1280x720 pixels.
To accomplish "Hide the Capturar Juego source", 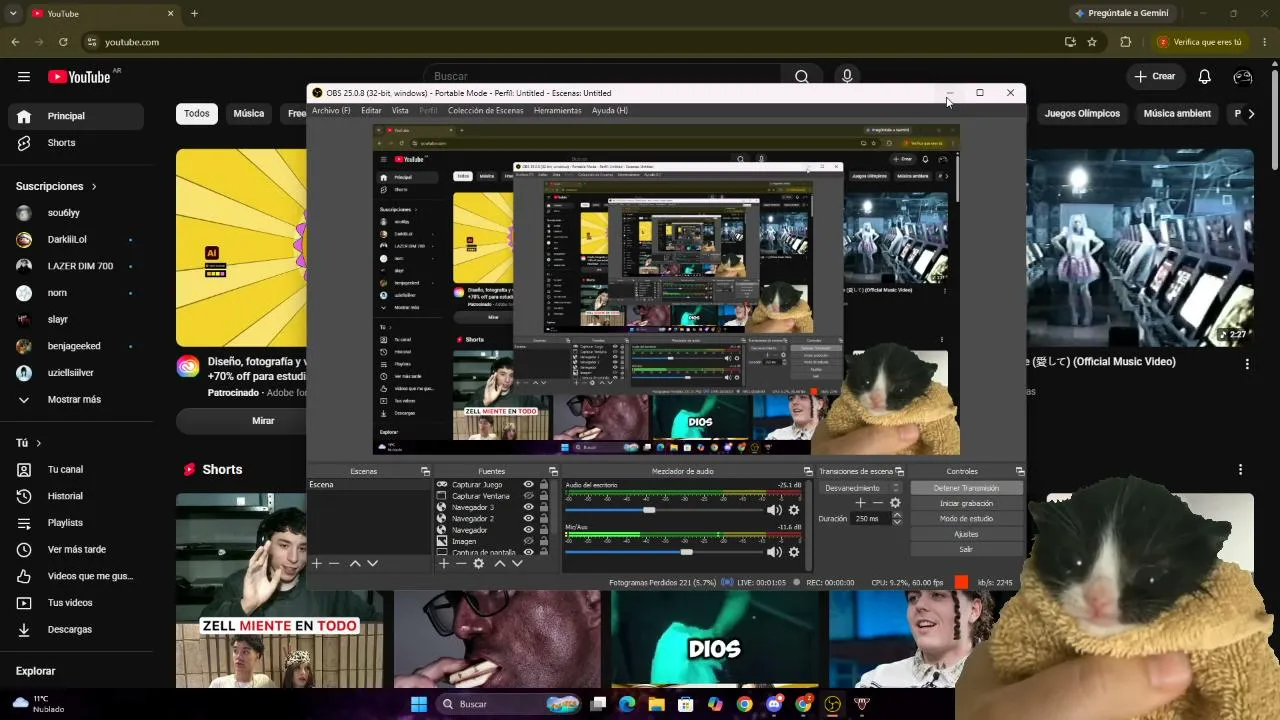I will [x=529, y=485].
